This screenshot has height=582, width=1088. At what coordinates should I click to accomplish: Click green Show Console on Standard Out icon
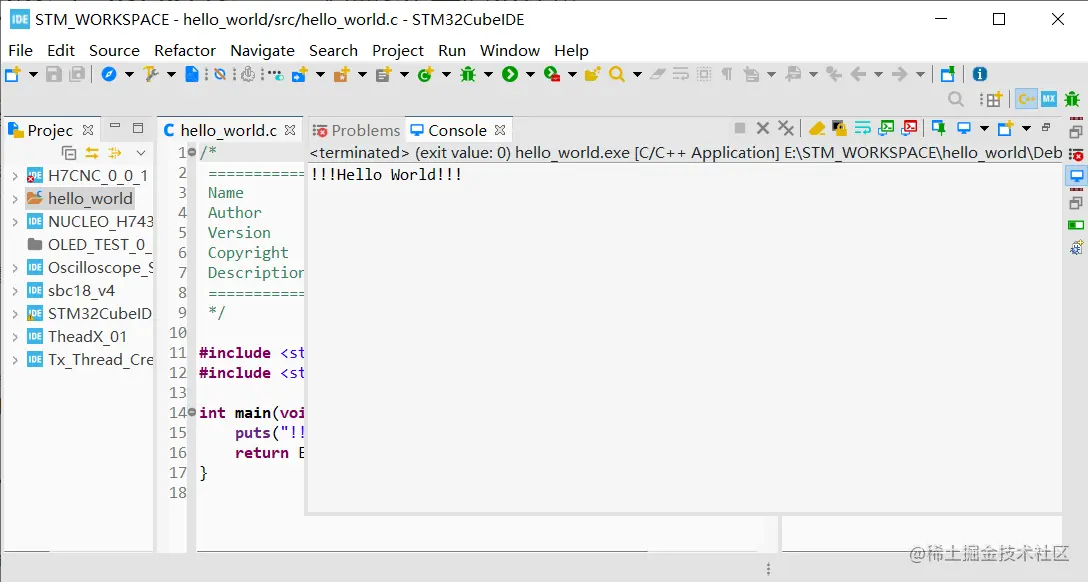pyautogui.click(x=886, y=128)
